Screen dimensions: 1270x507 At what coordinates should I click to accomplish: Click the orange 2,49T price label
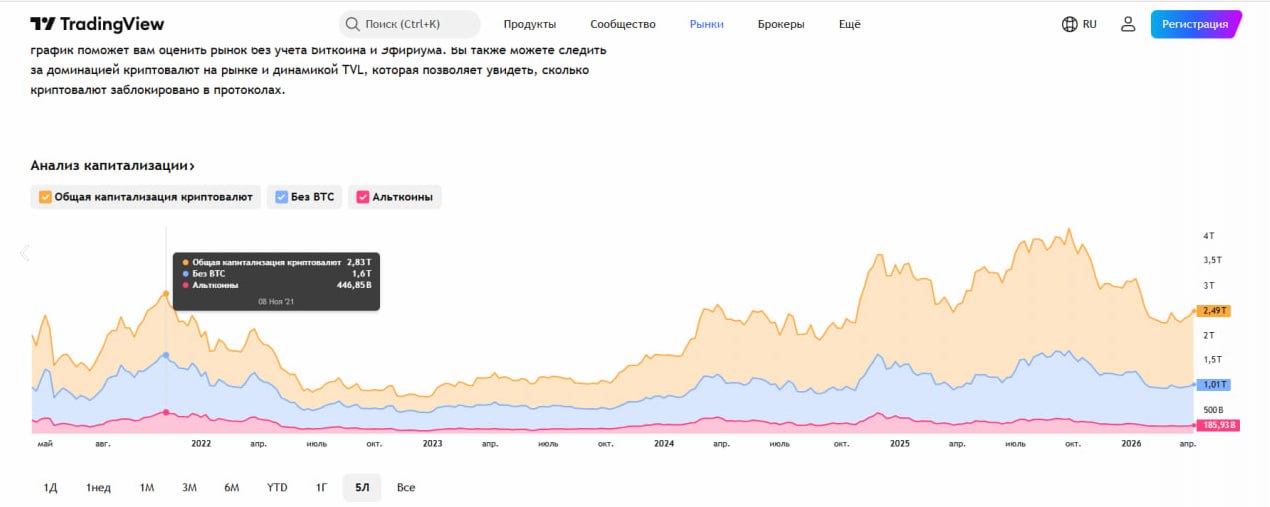click(1215, 311)
